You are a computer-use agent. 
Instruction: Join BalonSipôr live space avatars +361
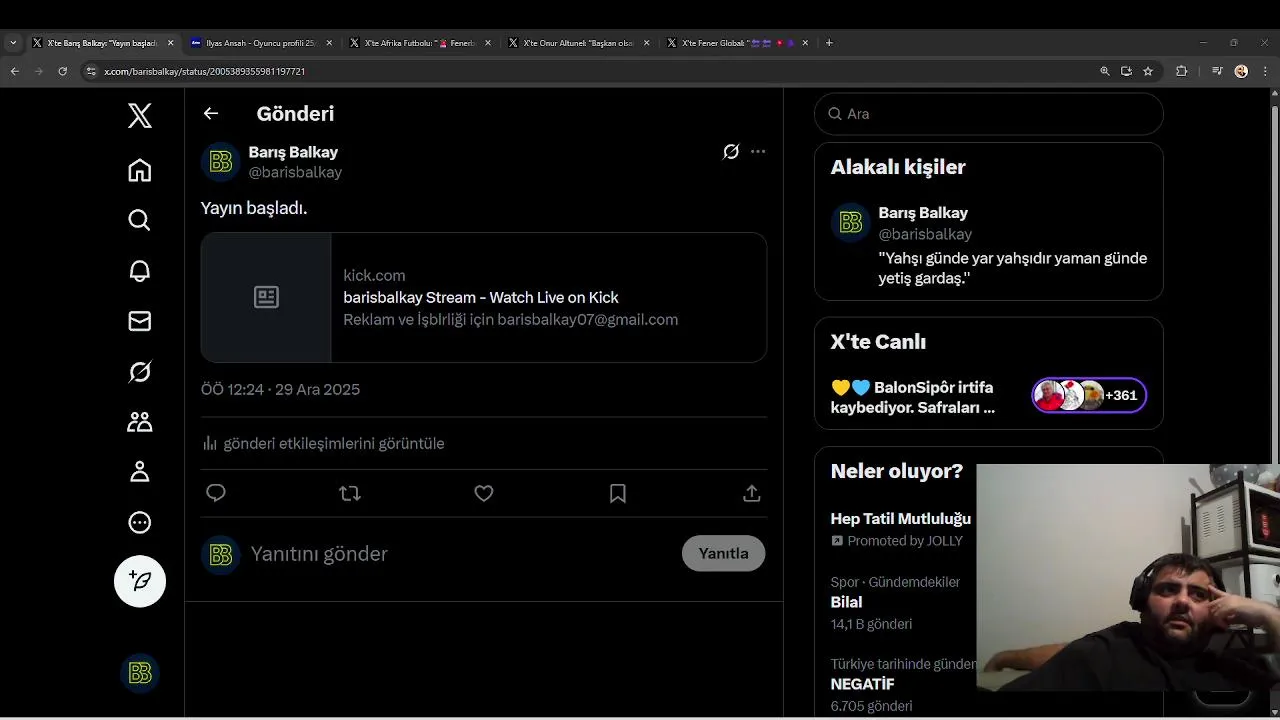pos(1089,395)
